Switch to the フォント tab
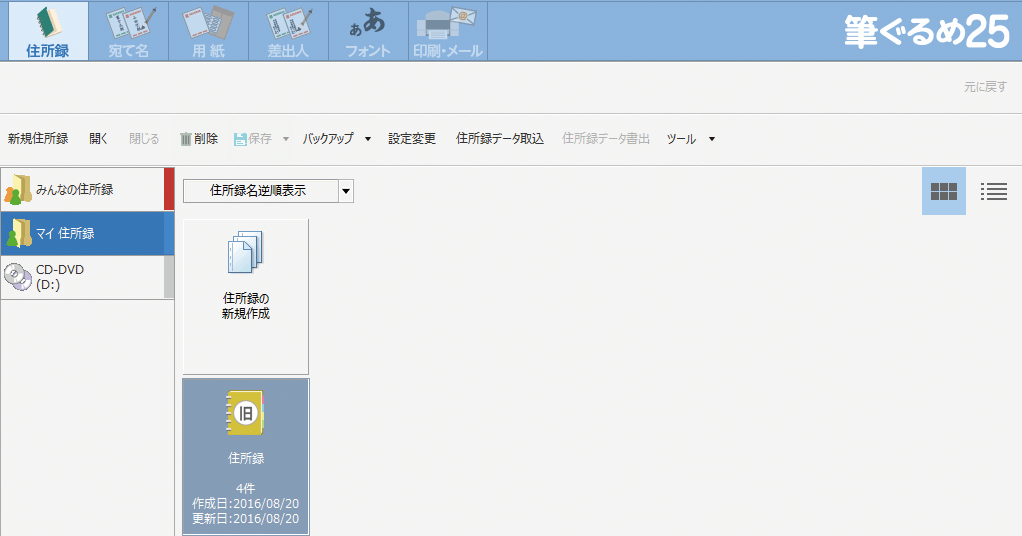Screen dimensions: 1022x536 [368, 31]
